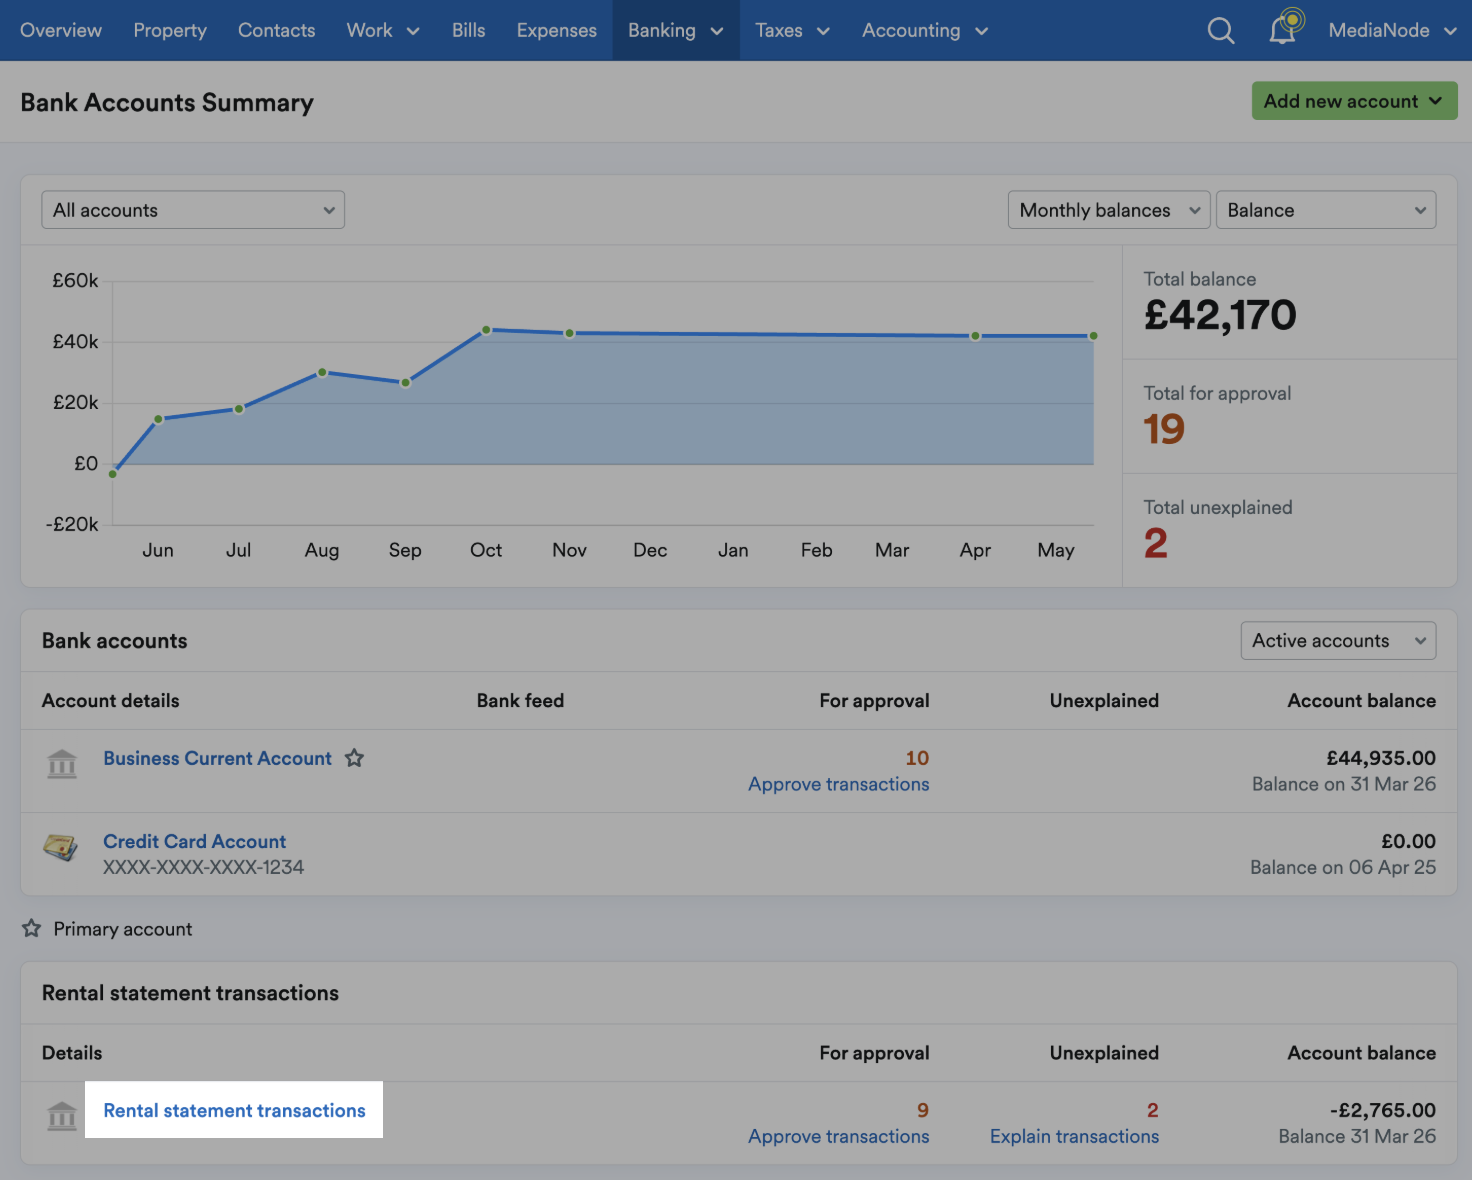Expand the MediaNode account menu
Image resolution: width=1472 pixels, height=1180 pixels.
(1392, 31)
